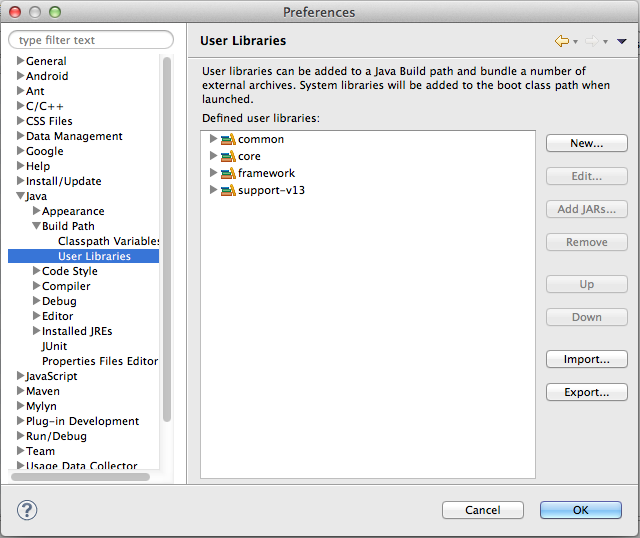Image resolution: width=640 pixels, height=538 pixels.
Task: Select CSS Files in the tree
Action: click(49, 121)
